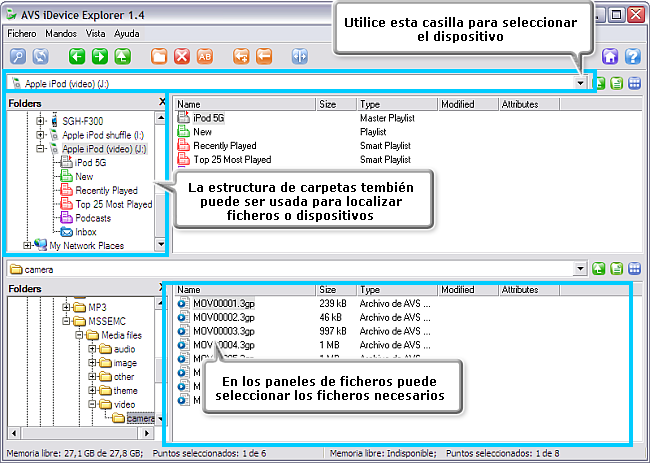650x463 pixels.
Task: Click the orange AB rename icon
Action: point(205,56)
